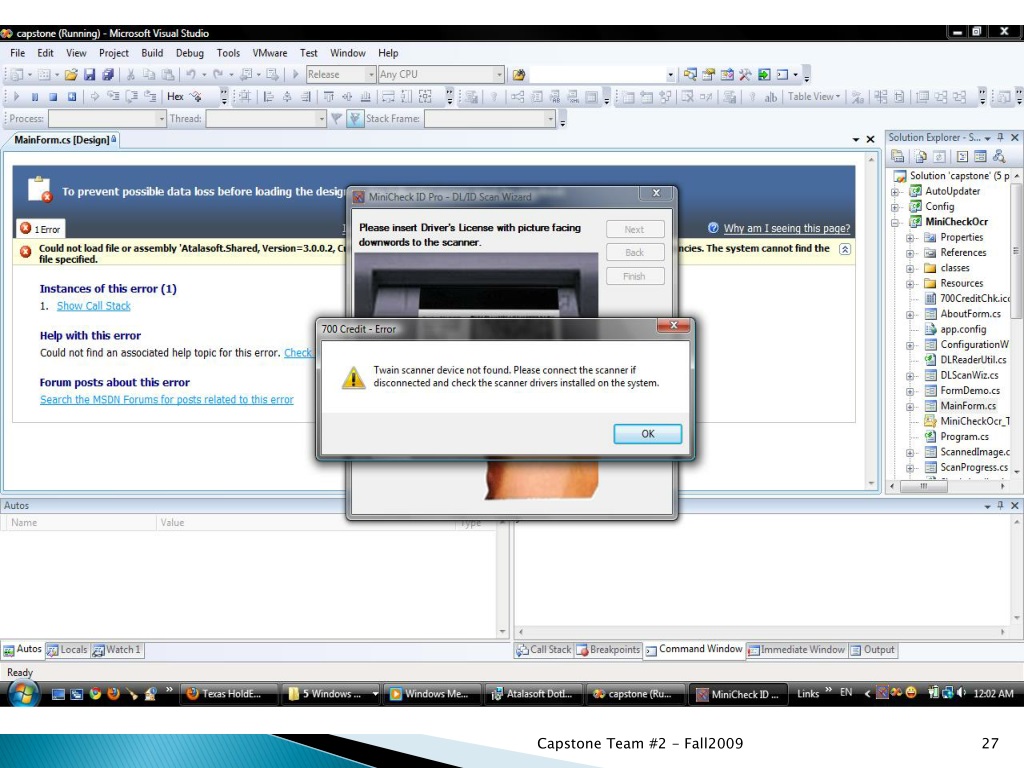The width and height of the screenshot is (1024, 768).
Task: Switch to Texas HoldE... taskbar button
Action: (229, 694)
